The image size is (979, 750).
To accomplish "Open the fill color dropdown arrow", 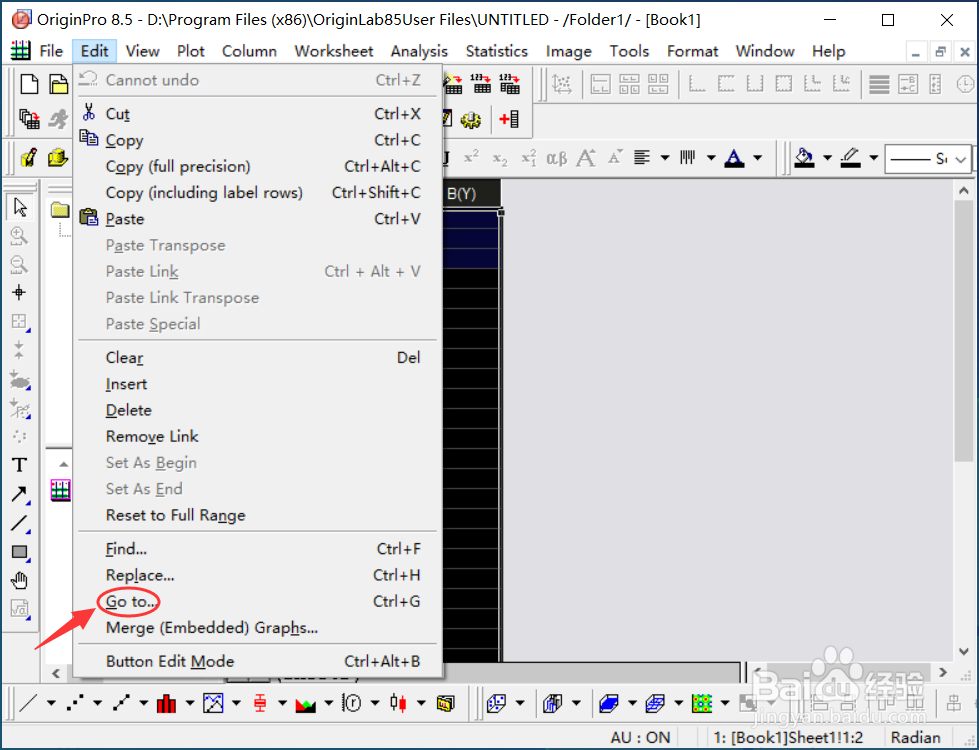I will [827, 158].
